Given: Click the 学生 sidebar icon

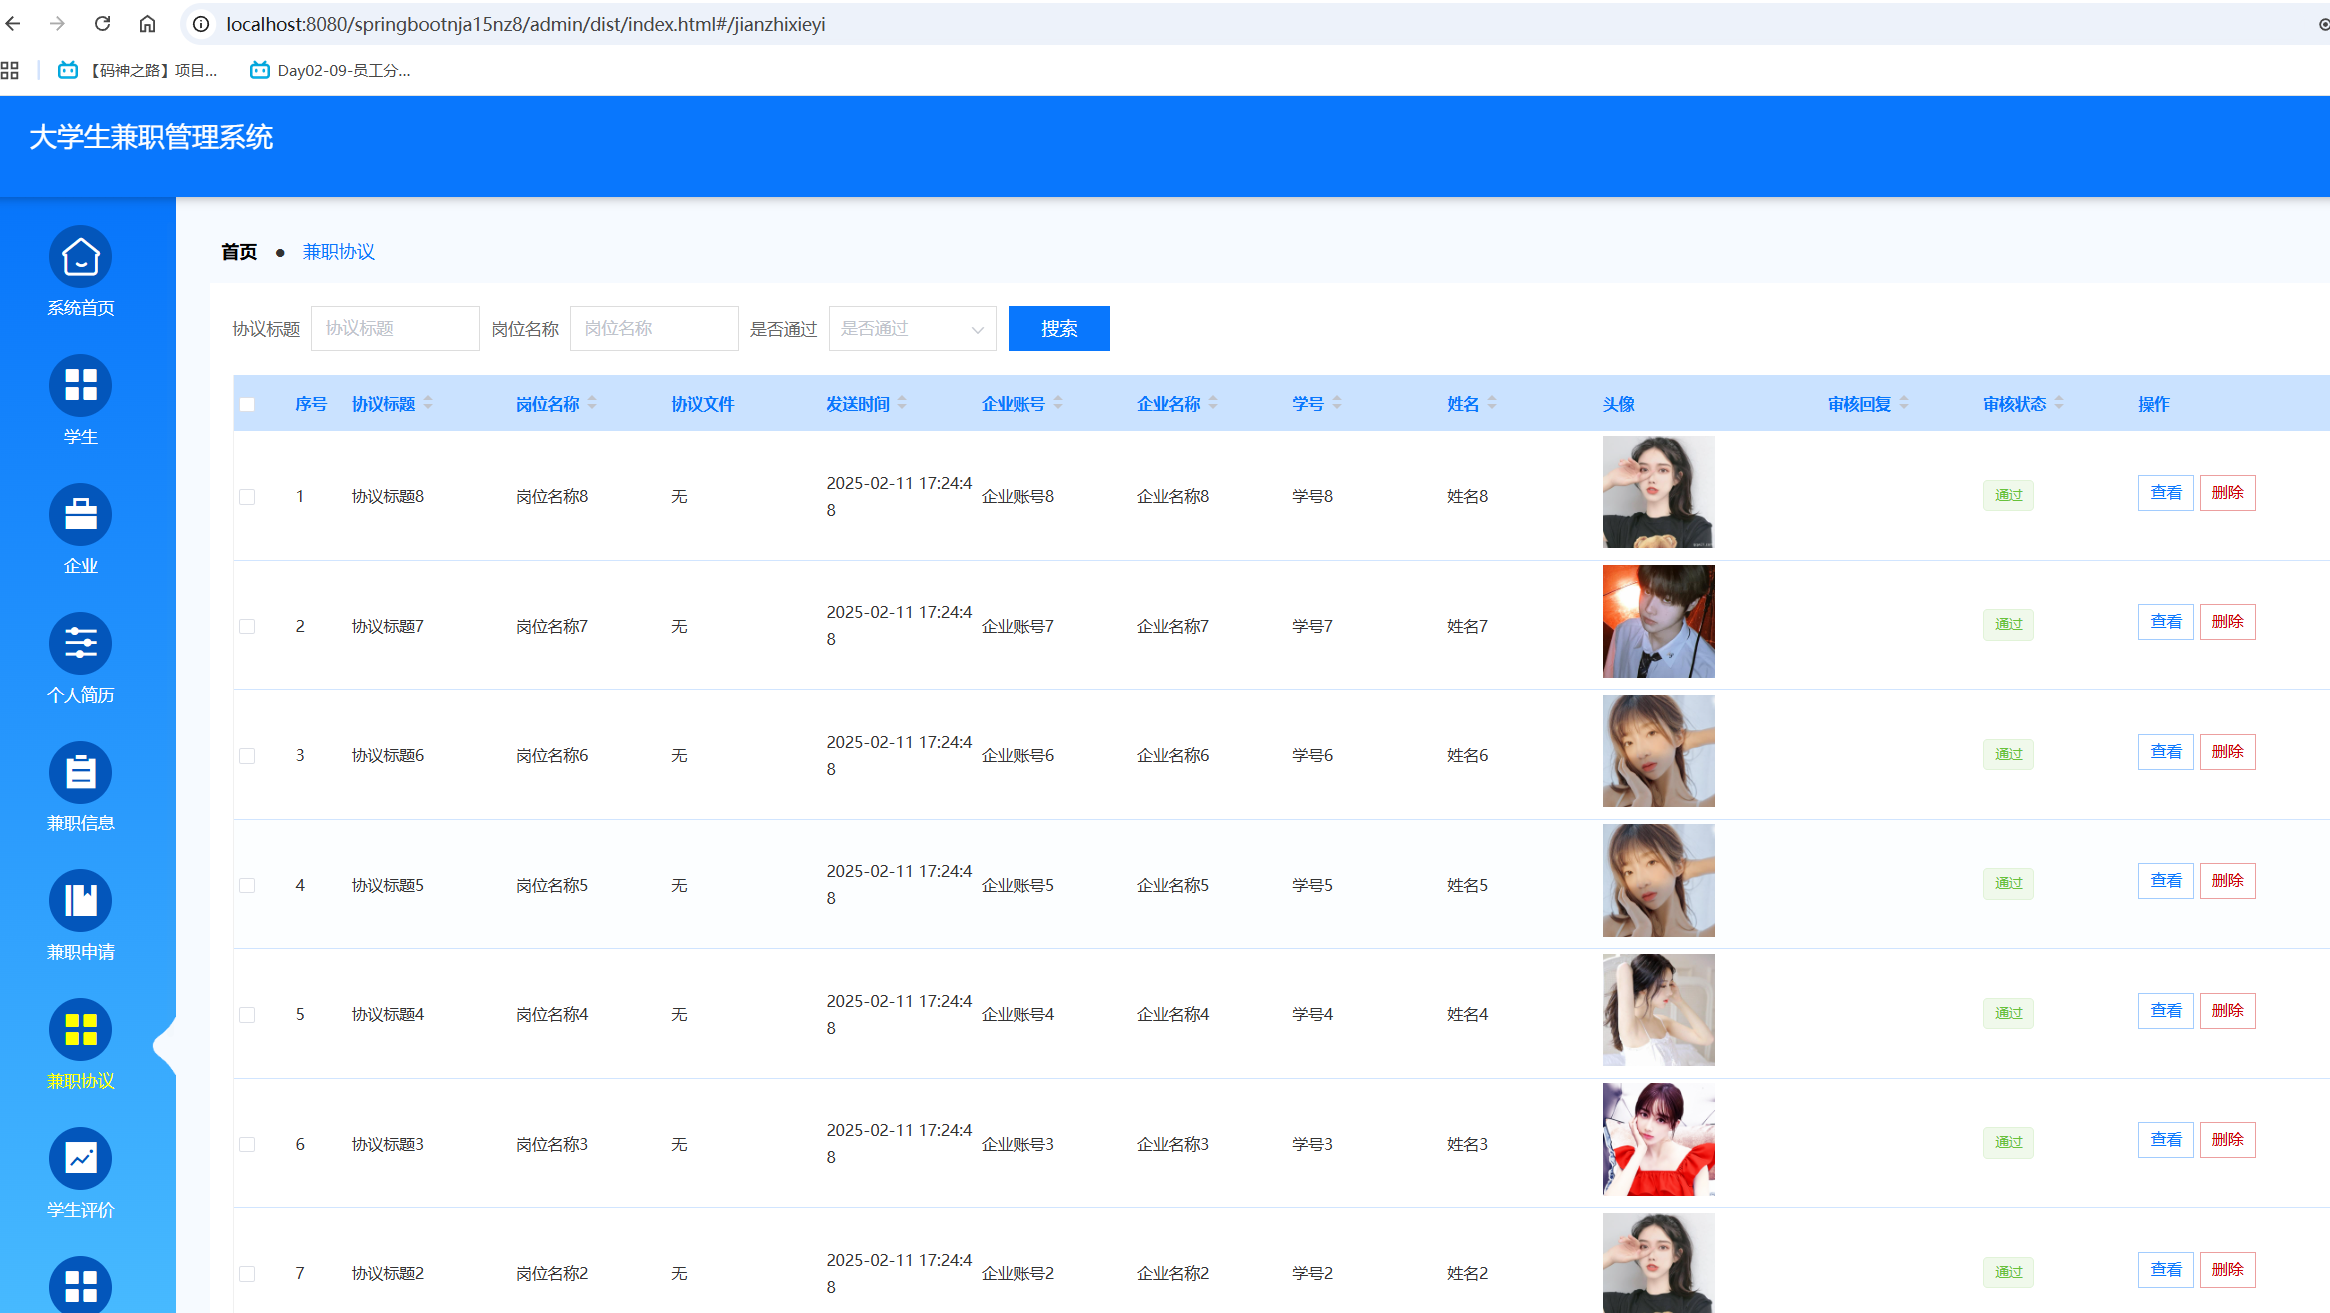Looking at the screenshot, I should pyautogui.click(x=80, y=386).
